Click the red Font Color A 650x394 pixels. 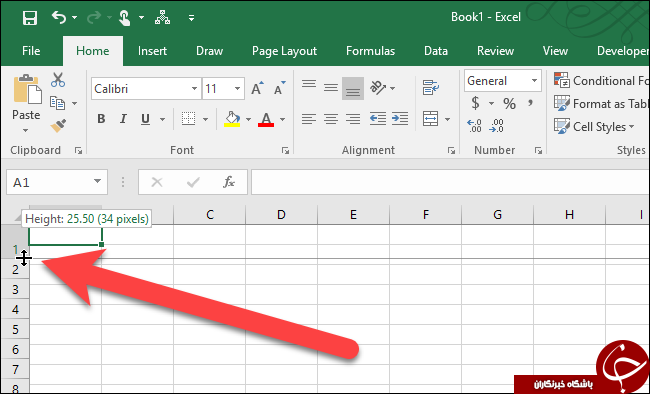[266, 119]
